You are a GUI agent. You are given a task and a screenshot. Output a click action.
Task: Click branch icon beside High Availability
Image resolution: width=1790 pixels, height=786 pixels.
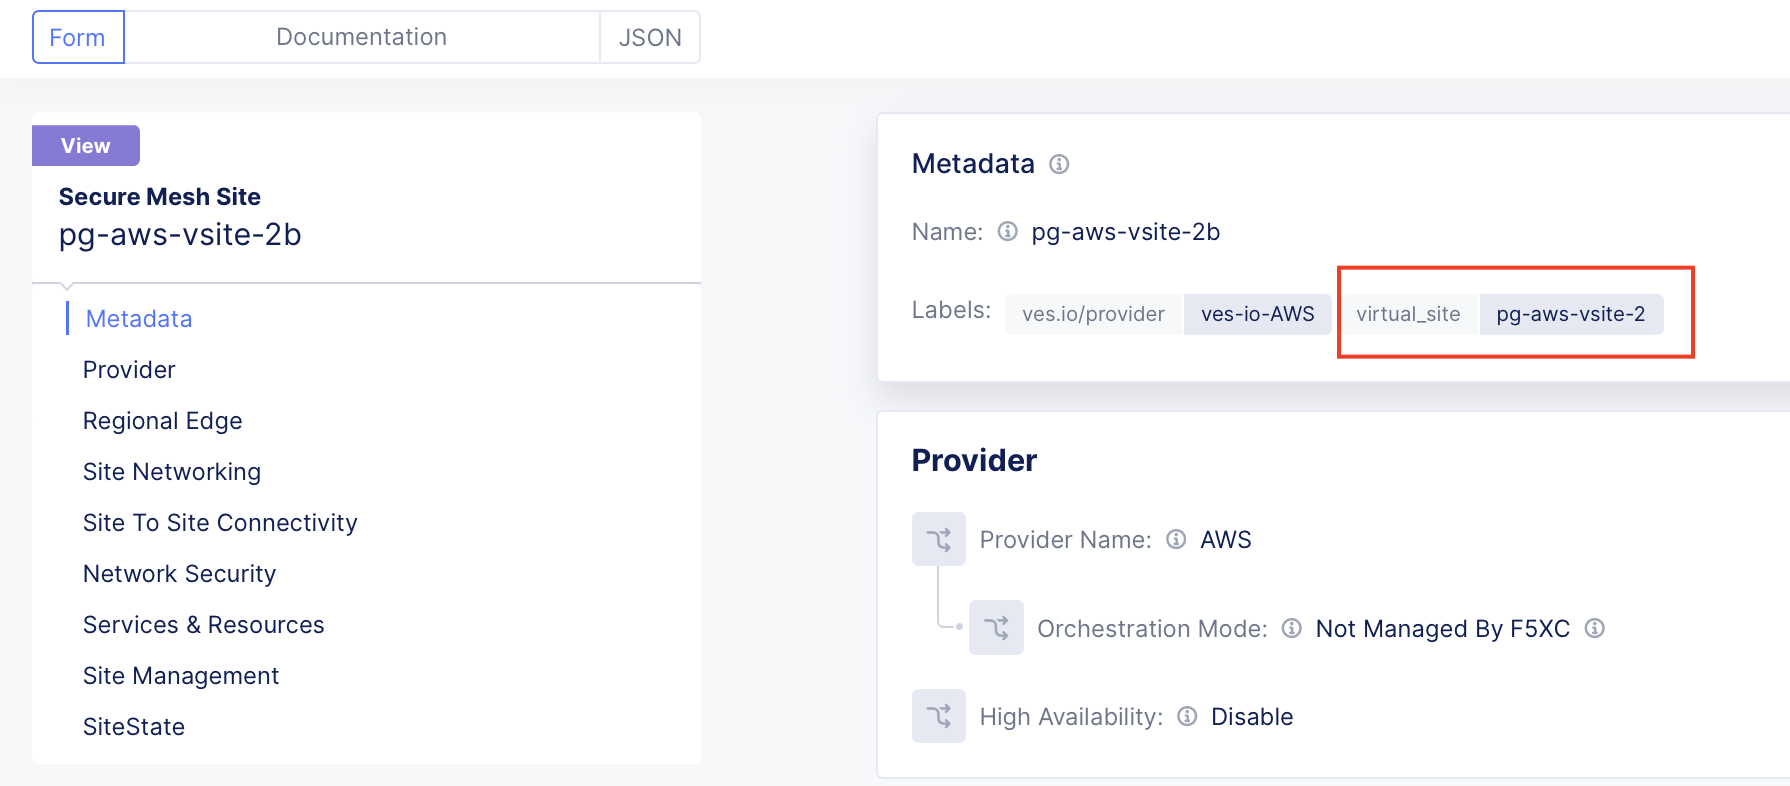(938, 716)
